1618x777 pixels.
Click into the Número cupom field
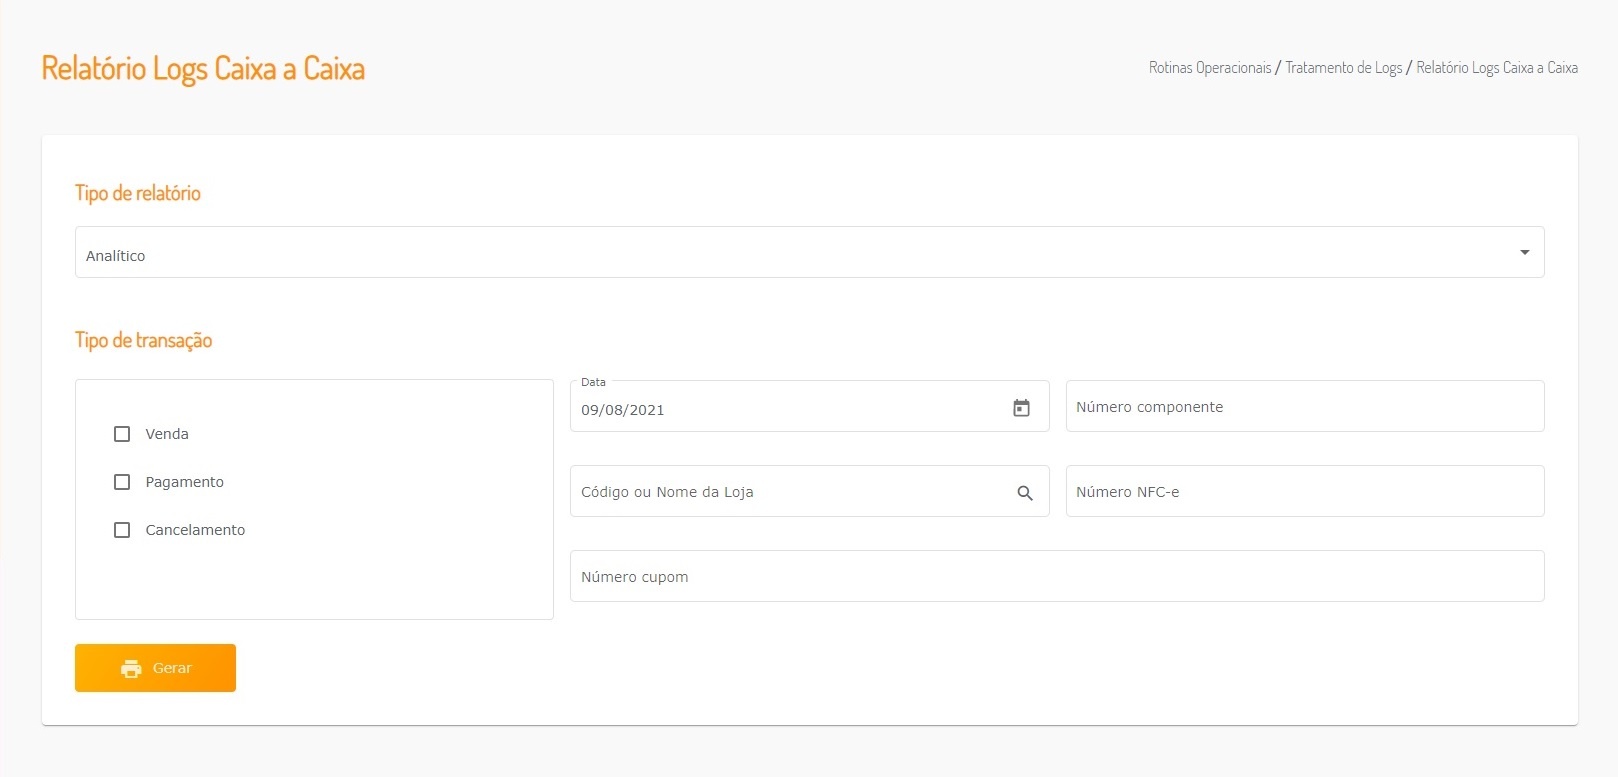[x=1056, y=577]
